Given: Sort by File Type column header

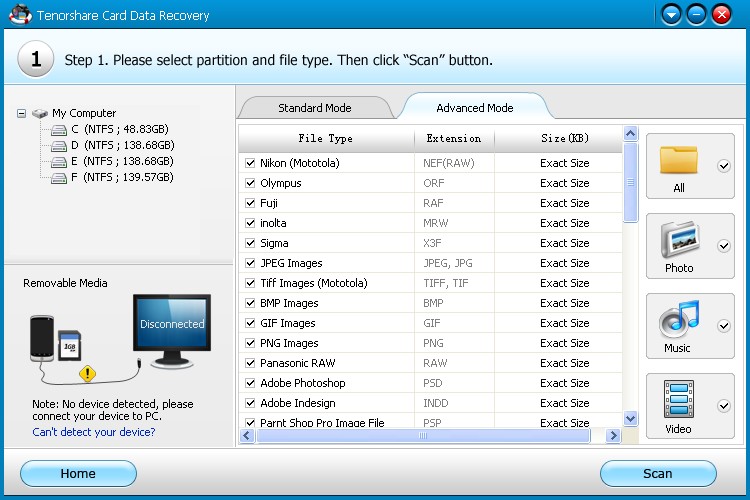Looking at the screenshot, I should point(326,139).
